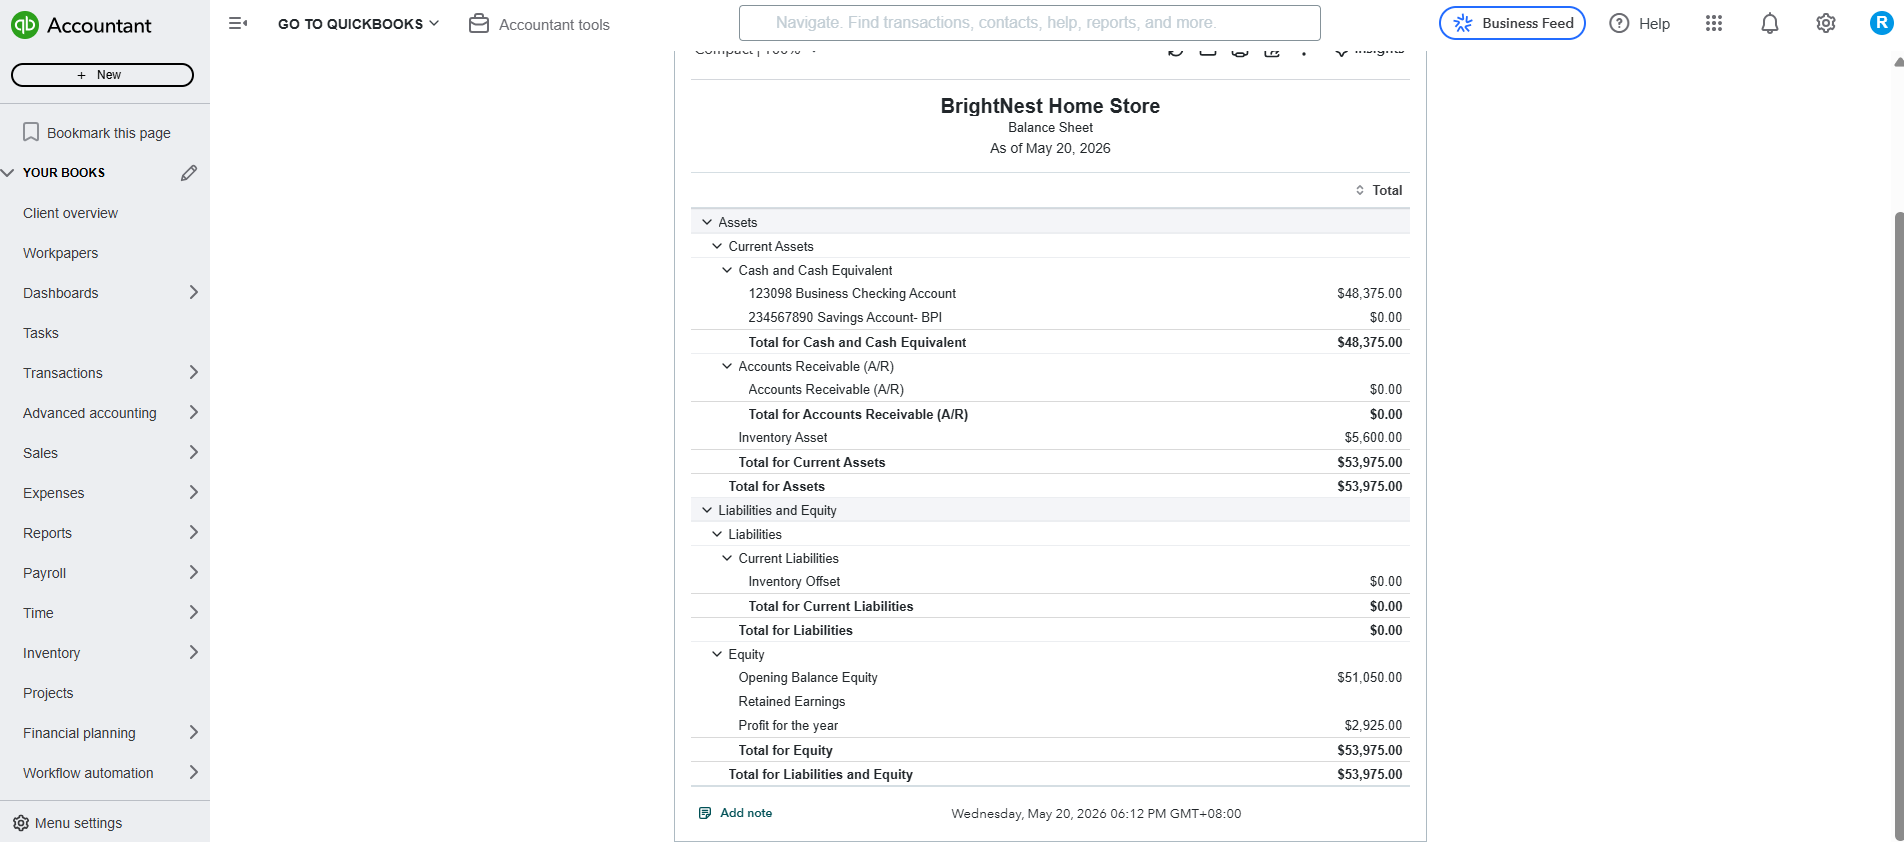
Task: Collapse the YOUR BOOKS section
Action: pos(8,173)
